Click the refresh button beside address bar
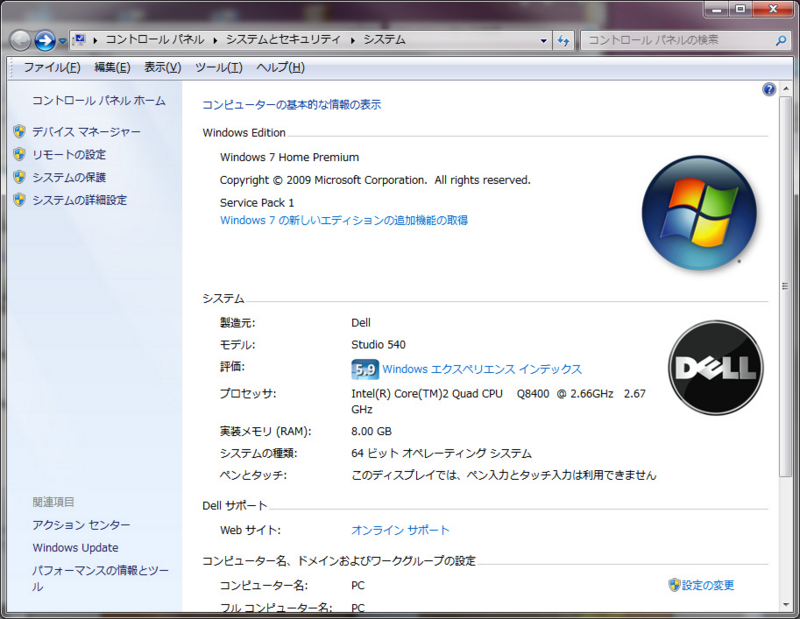This screenshot has width=800, height=619. click(563, 40)
